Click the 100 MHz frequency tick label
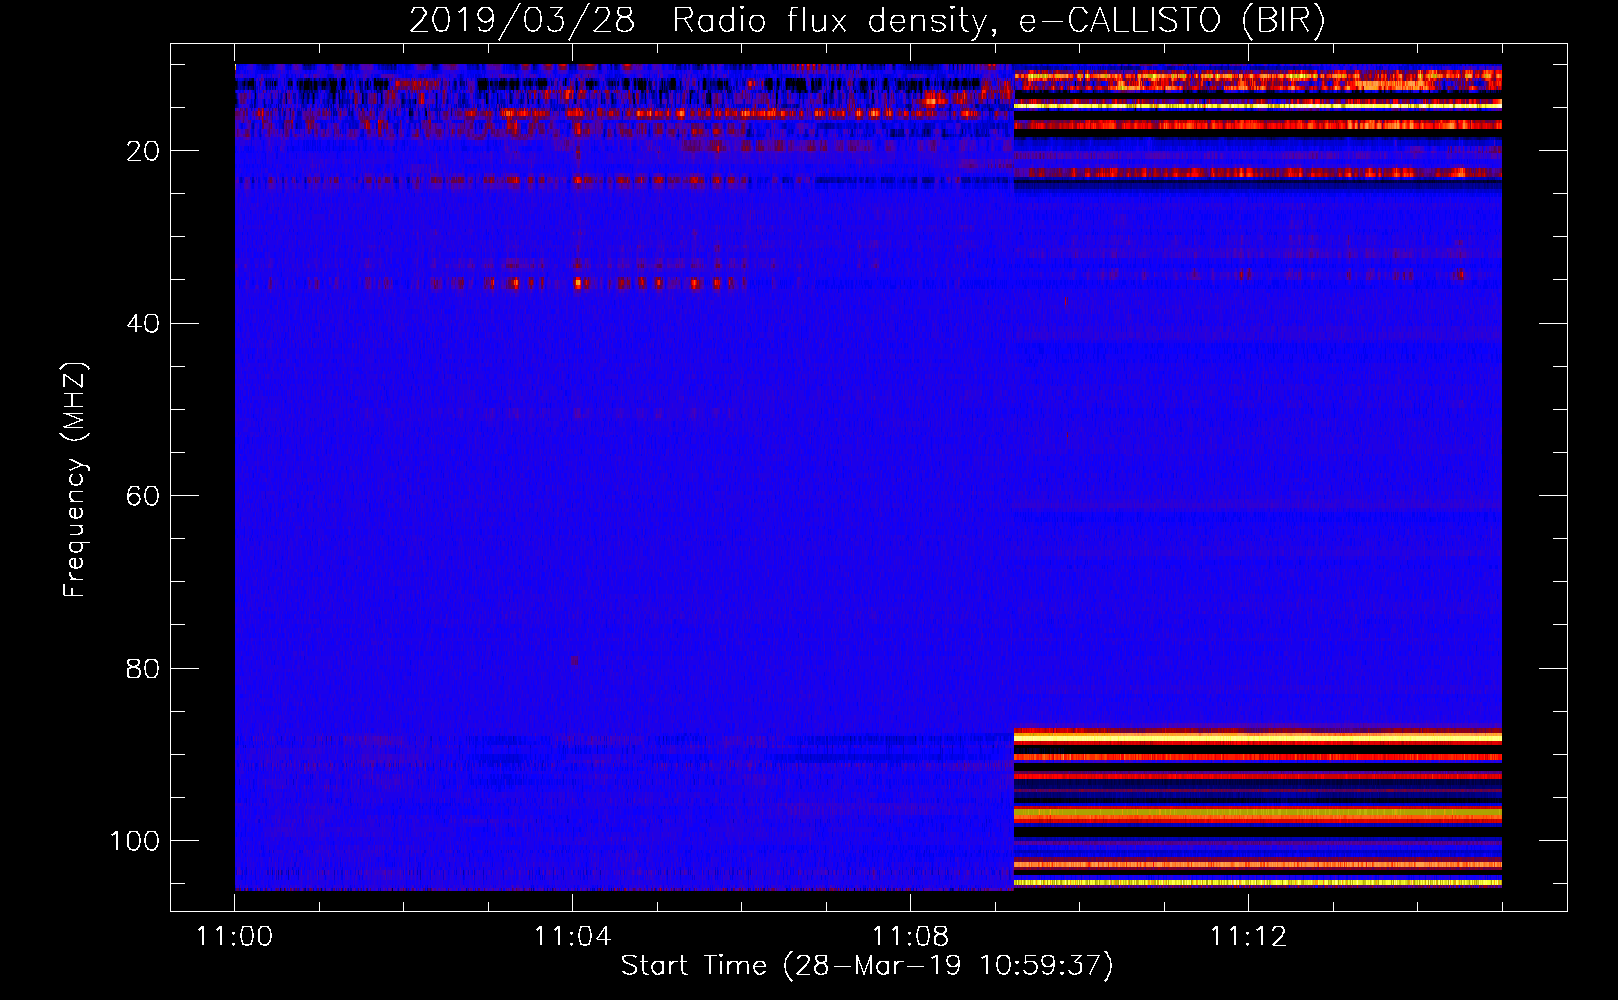This screenshot has height=1000, width=1618. coord(135,841)
